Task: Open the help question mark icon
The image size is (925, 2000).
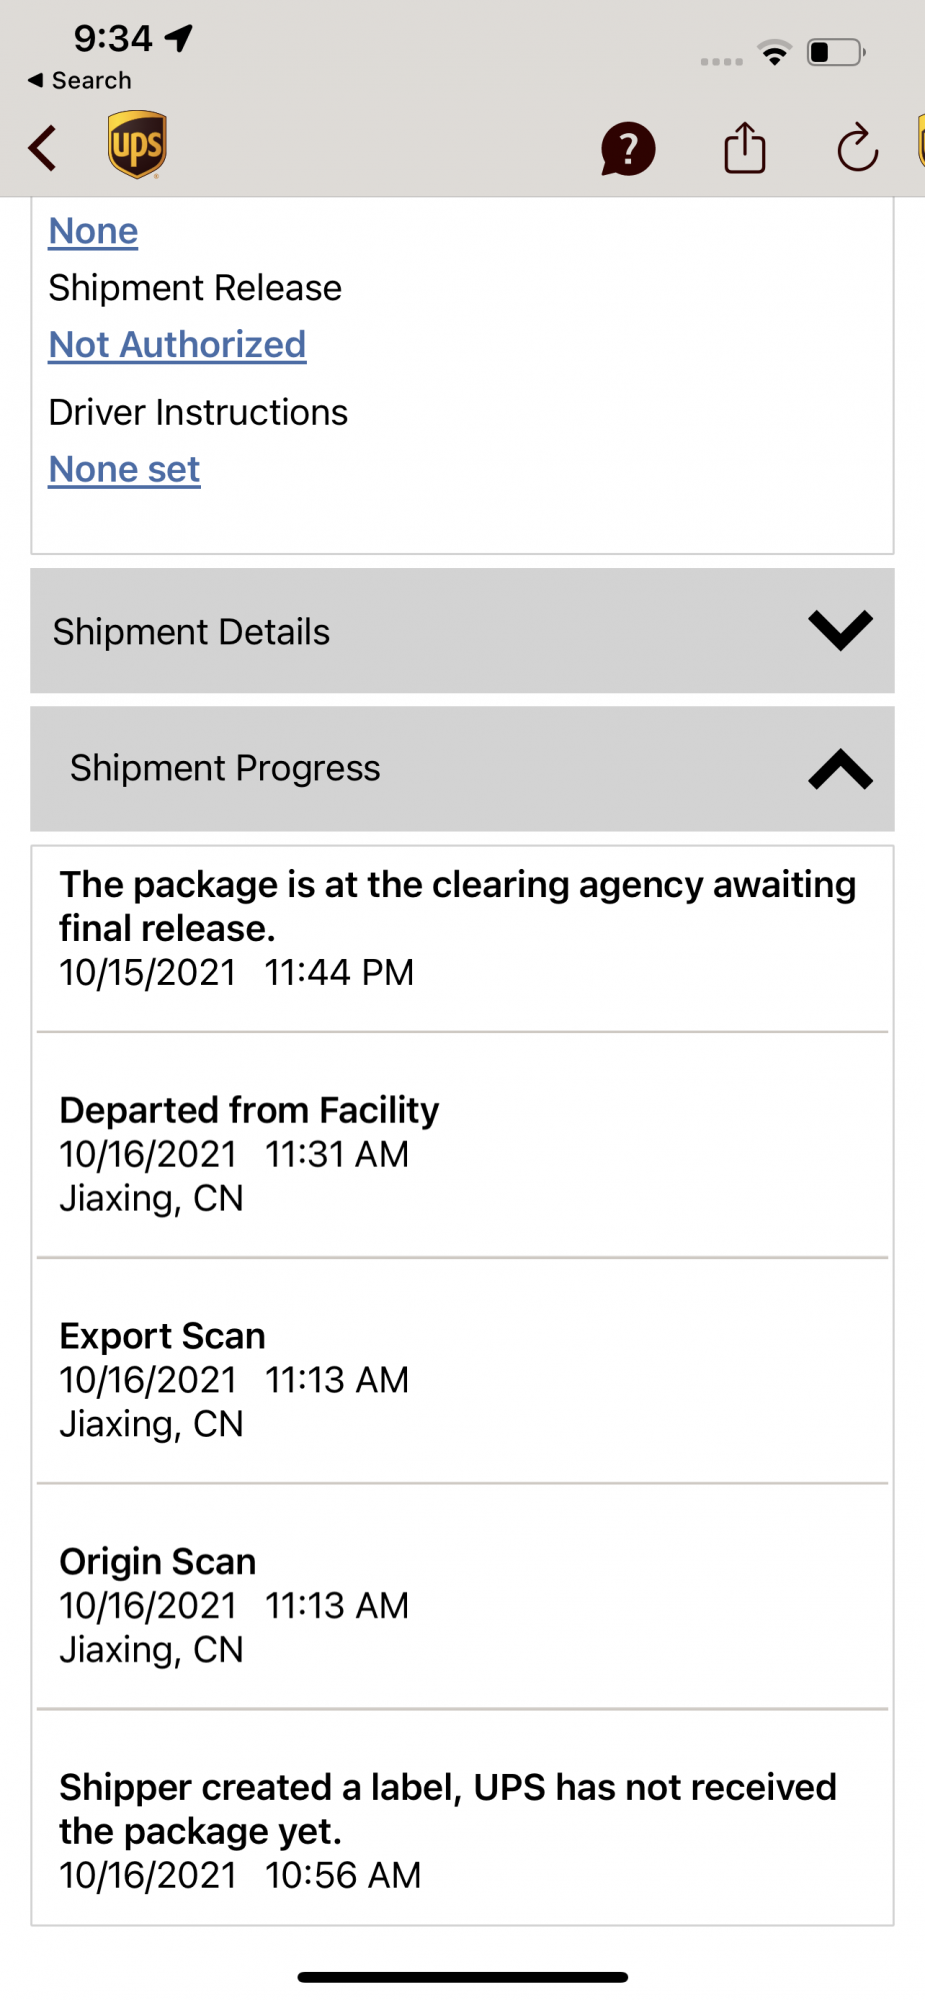Action: (x=627, y=149)
